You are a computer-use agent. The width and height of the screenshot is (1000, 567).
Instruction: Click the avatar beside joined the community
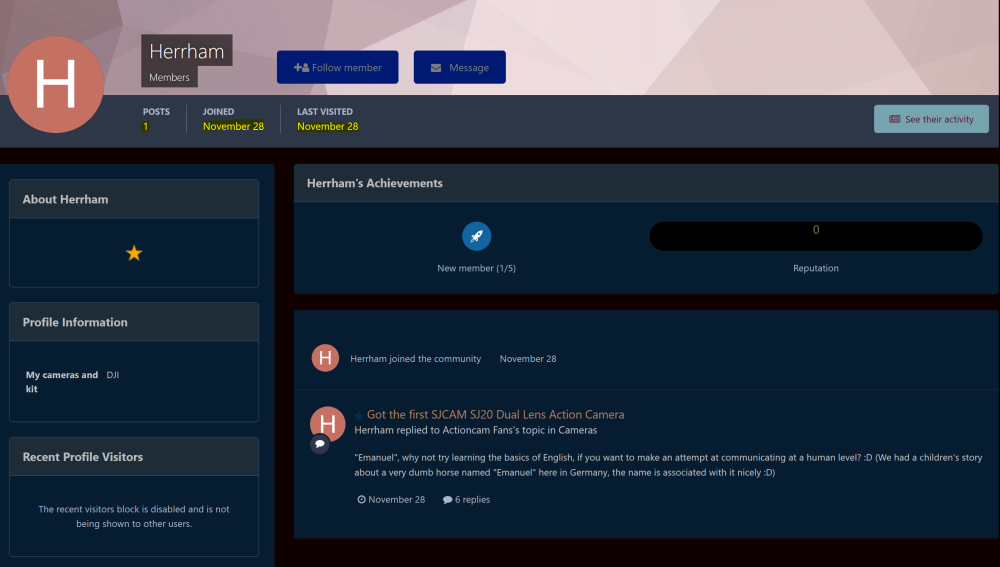tap(325, 358)
